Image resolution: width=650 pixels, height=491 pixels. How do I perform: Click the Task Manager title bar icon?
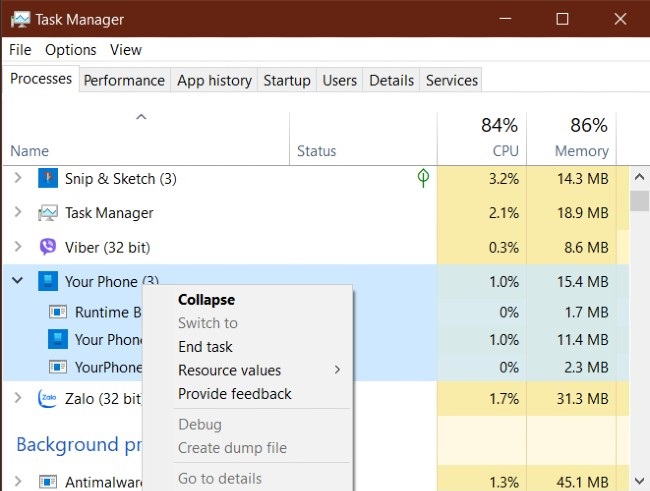[x=20, y=19]
